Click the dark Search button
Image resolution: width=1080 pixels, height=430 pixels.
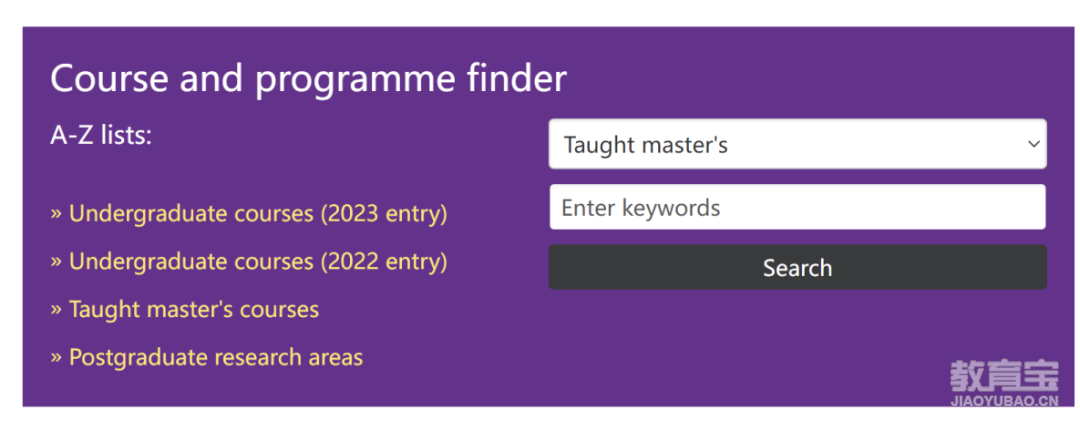pyautogui.click(x=798, y=267)
